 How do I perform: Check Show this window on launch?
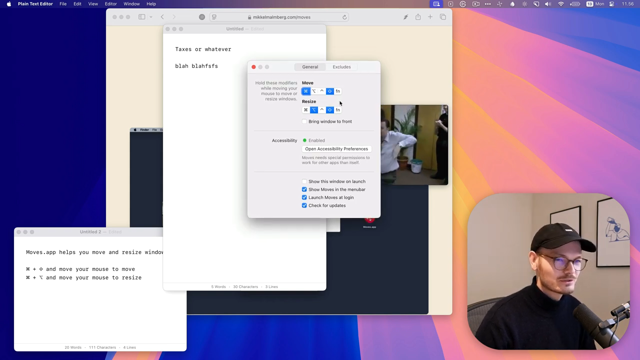pyautogui.click(x=304, y=181)
